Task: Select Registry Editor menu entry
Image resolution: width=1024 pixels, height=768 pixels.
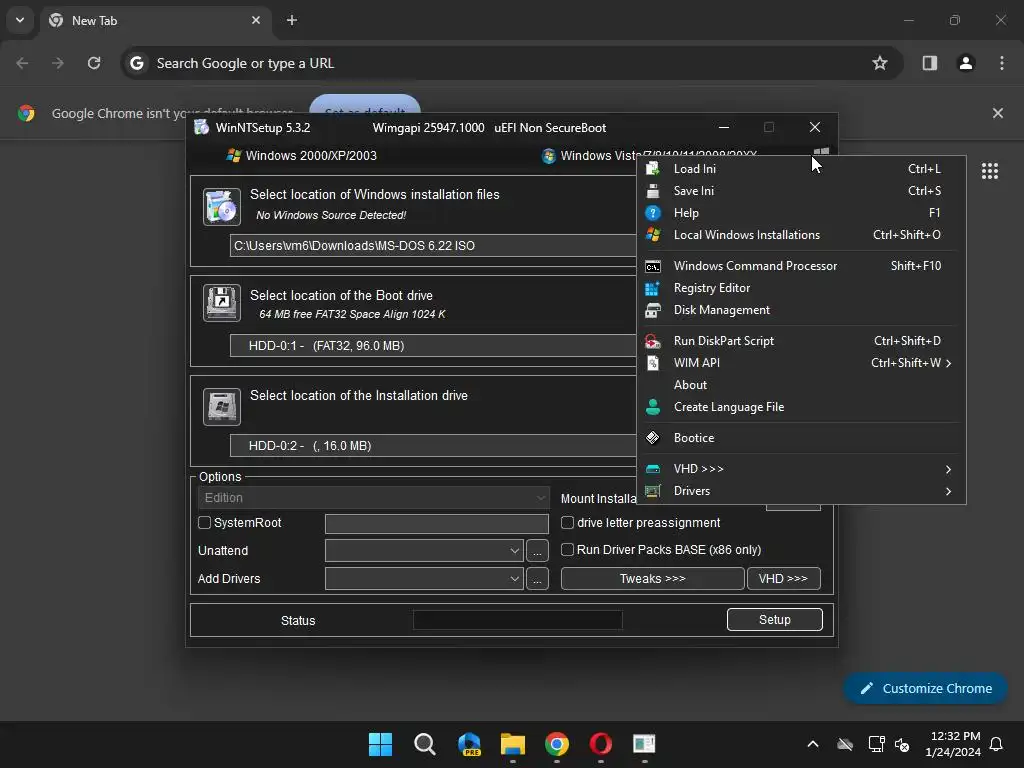Action: (x=801, y=288)
